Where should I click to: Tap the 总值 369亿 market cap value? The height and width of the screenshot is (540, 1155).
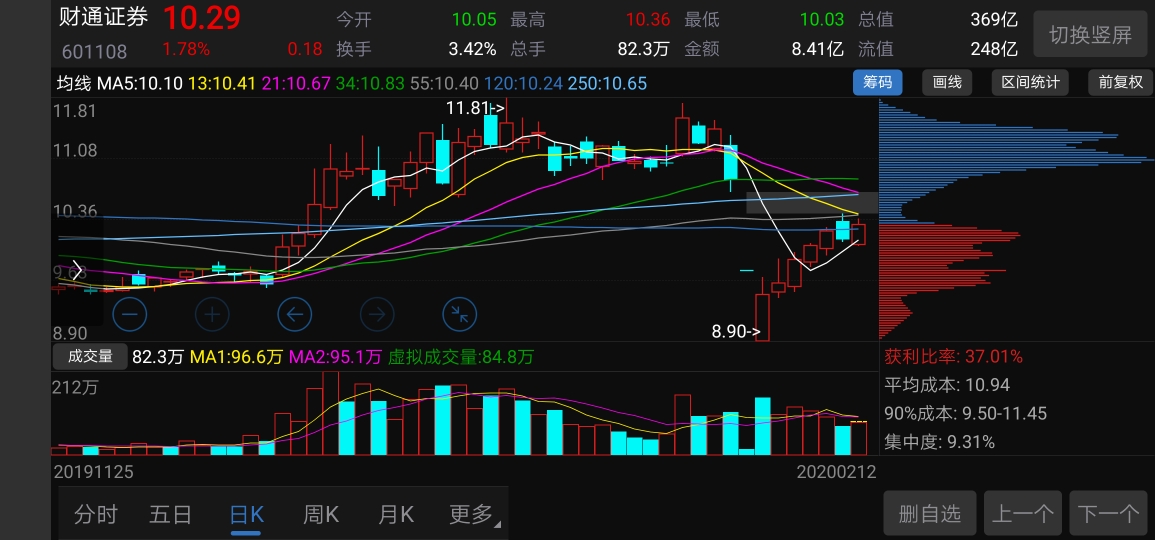pos(994,19)
